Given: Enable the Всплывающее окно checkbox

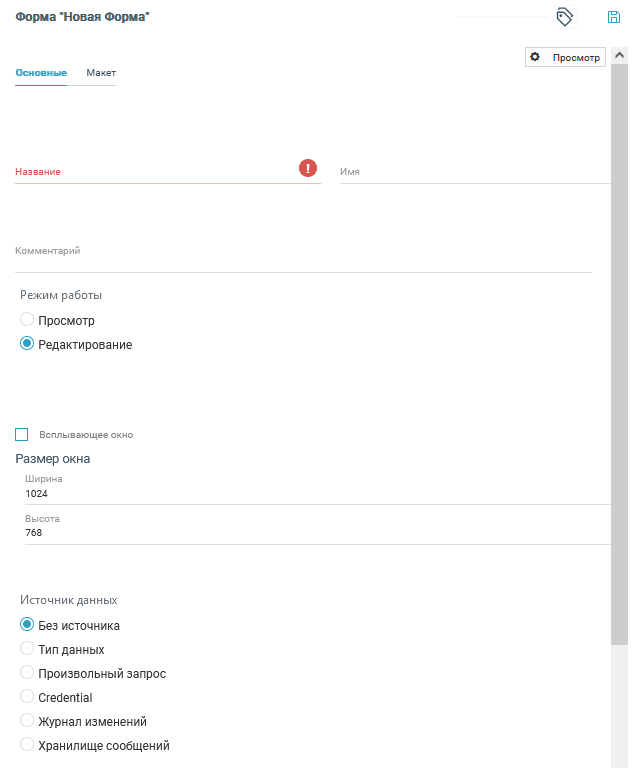Looking at the screenshot, I should tap(22, 435).
